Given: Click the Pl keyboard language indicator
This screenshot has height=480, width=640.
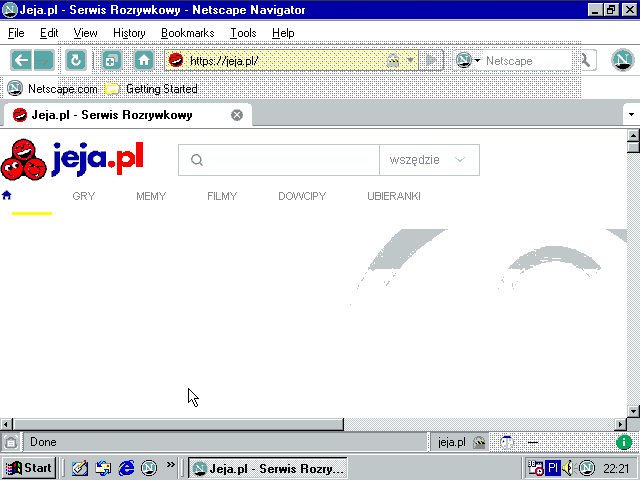Looking at the screenshot, I should coord(553,468).
